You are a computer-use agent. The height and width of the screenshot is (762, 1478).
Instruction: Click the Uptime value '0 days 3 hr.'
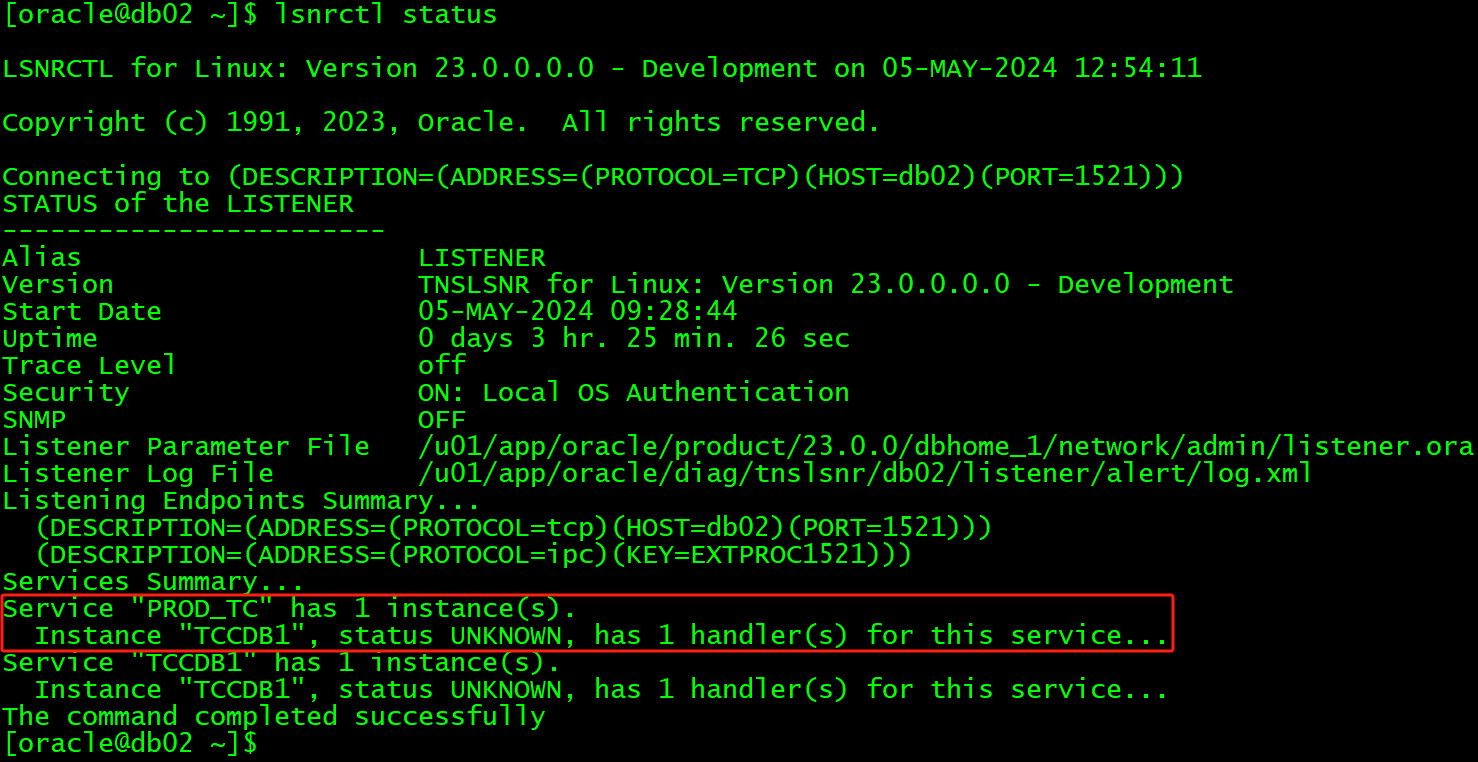coord(634,339)
